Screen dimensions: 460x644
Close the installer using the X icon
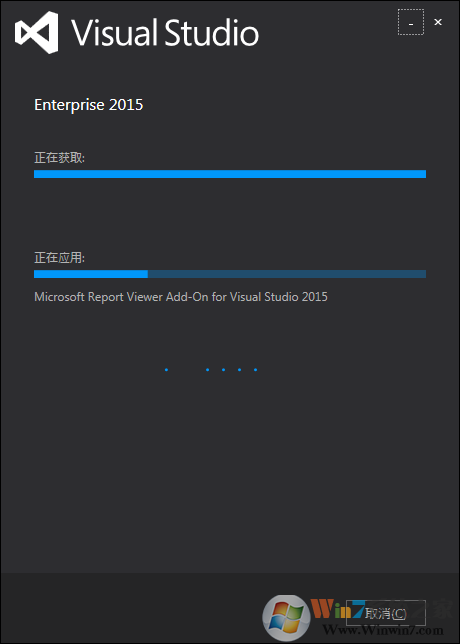[x=438, y=22]
